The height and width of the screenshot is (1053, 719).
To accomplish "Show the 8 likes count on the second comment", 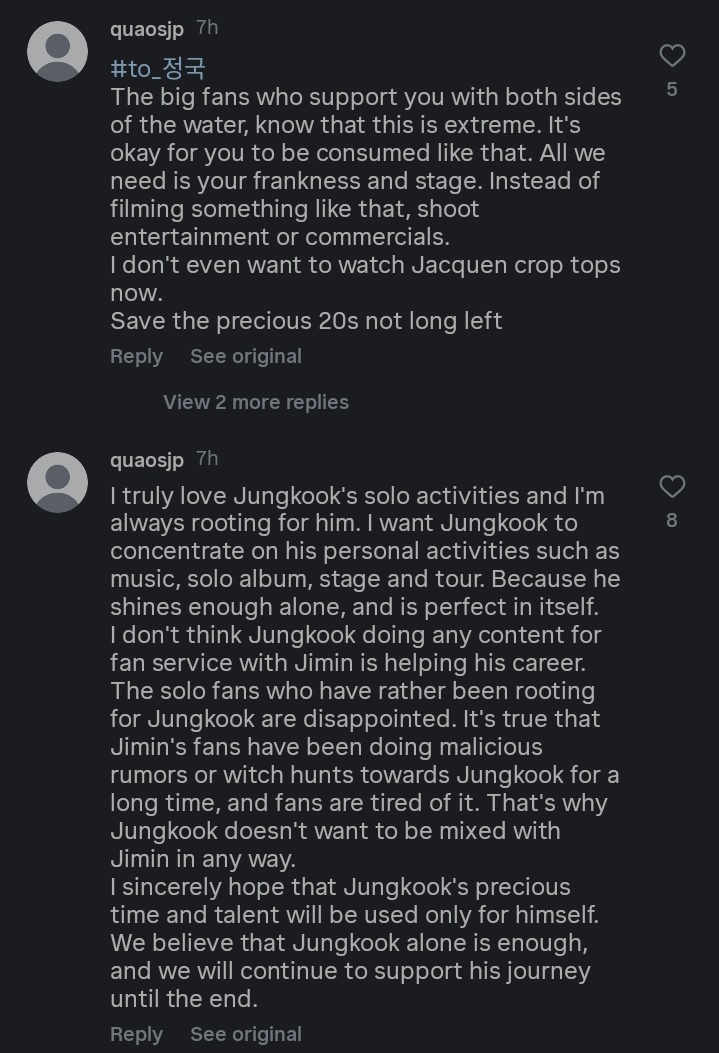I will click(672, 520).
